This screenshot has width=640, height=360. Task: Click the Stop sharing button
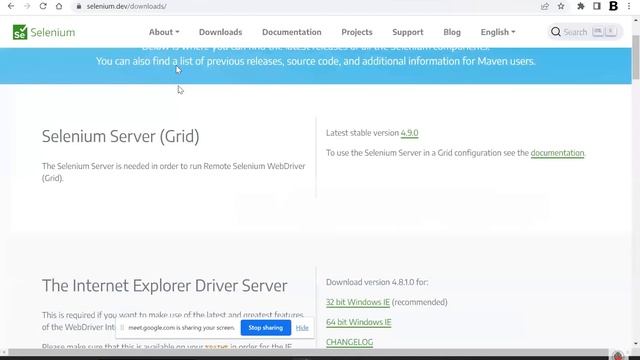(x=266, y=328)
